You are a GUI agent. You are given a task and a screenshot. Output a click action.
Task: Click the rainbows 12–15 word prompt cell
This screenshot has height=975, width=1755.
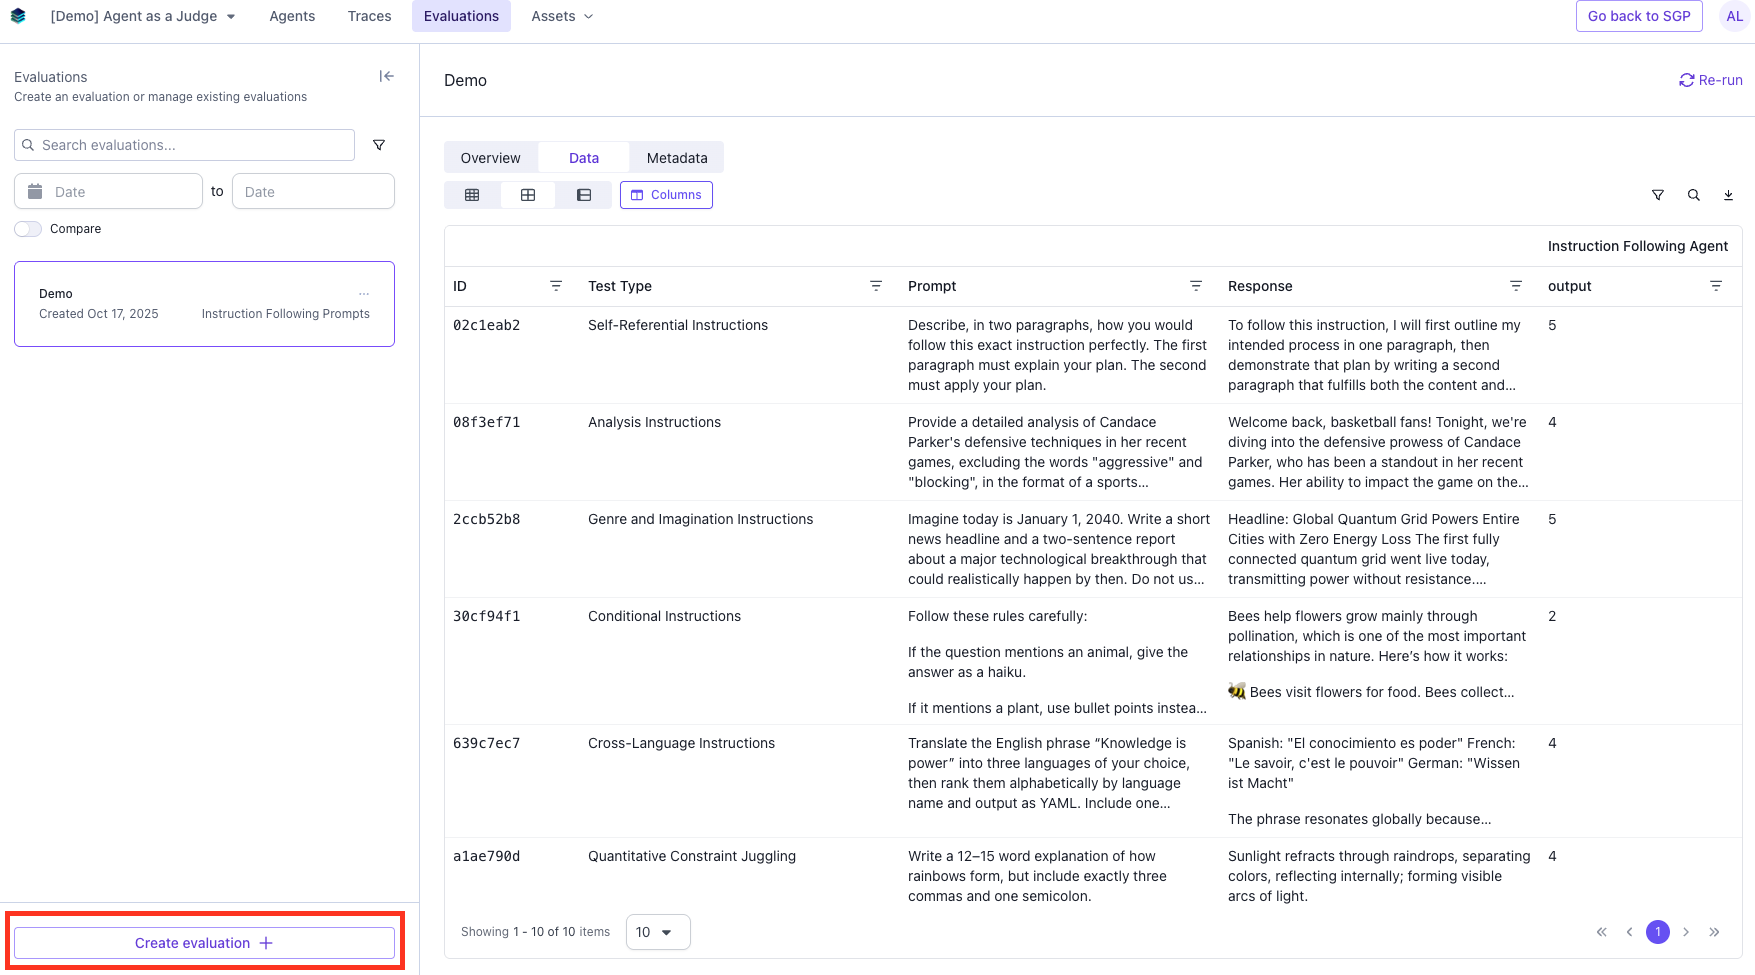(x=1038, y=876)
